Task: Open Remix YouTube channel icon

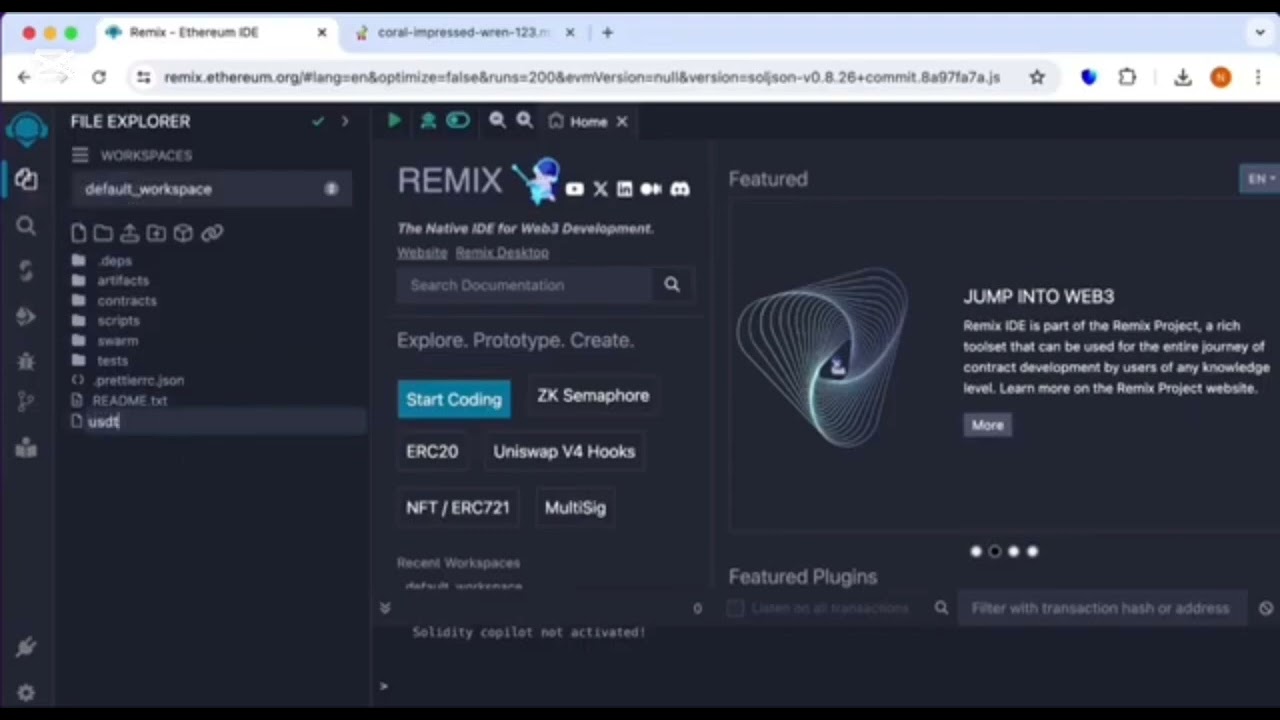Action: point(574,189)
